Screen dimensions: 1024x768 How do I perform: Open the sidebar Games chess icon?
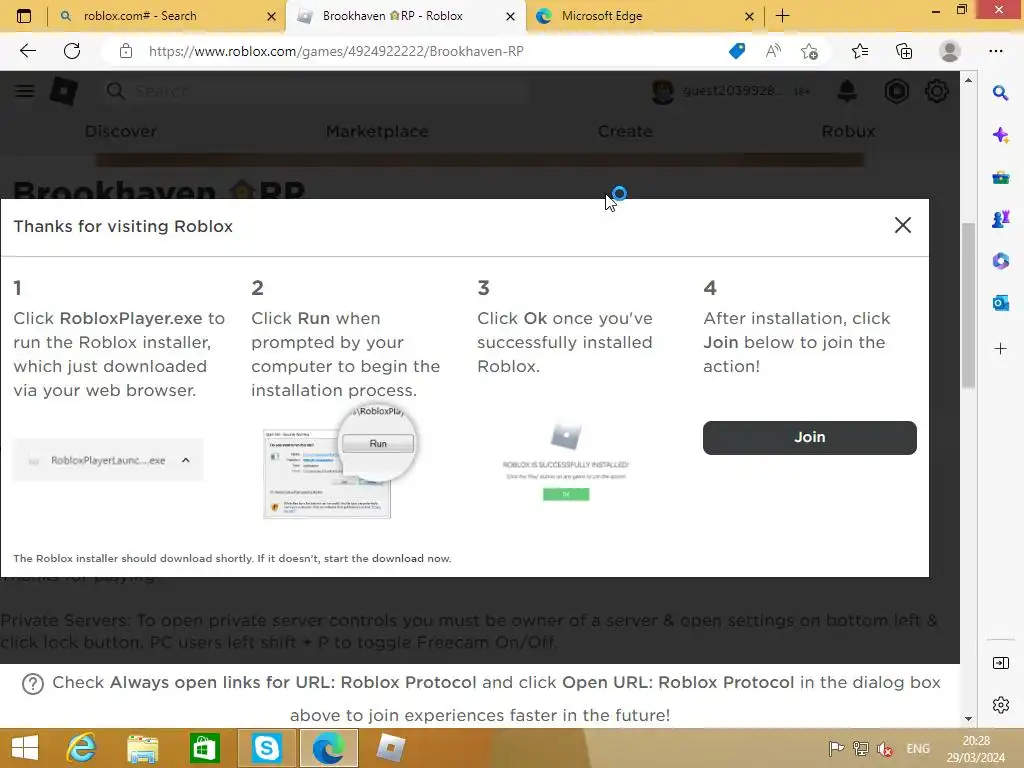tap(1000, 219)
